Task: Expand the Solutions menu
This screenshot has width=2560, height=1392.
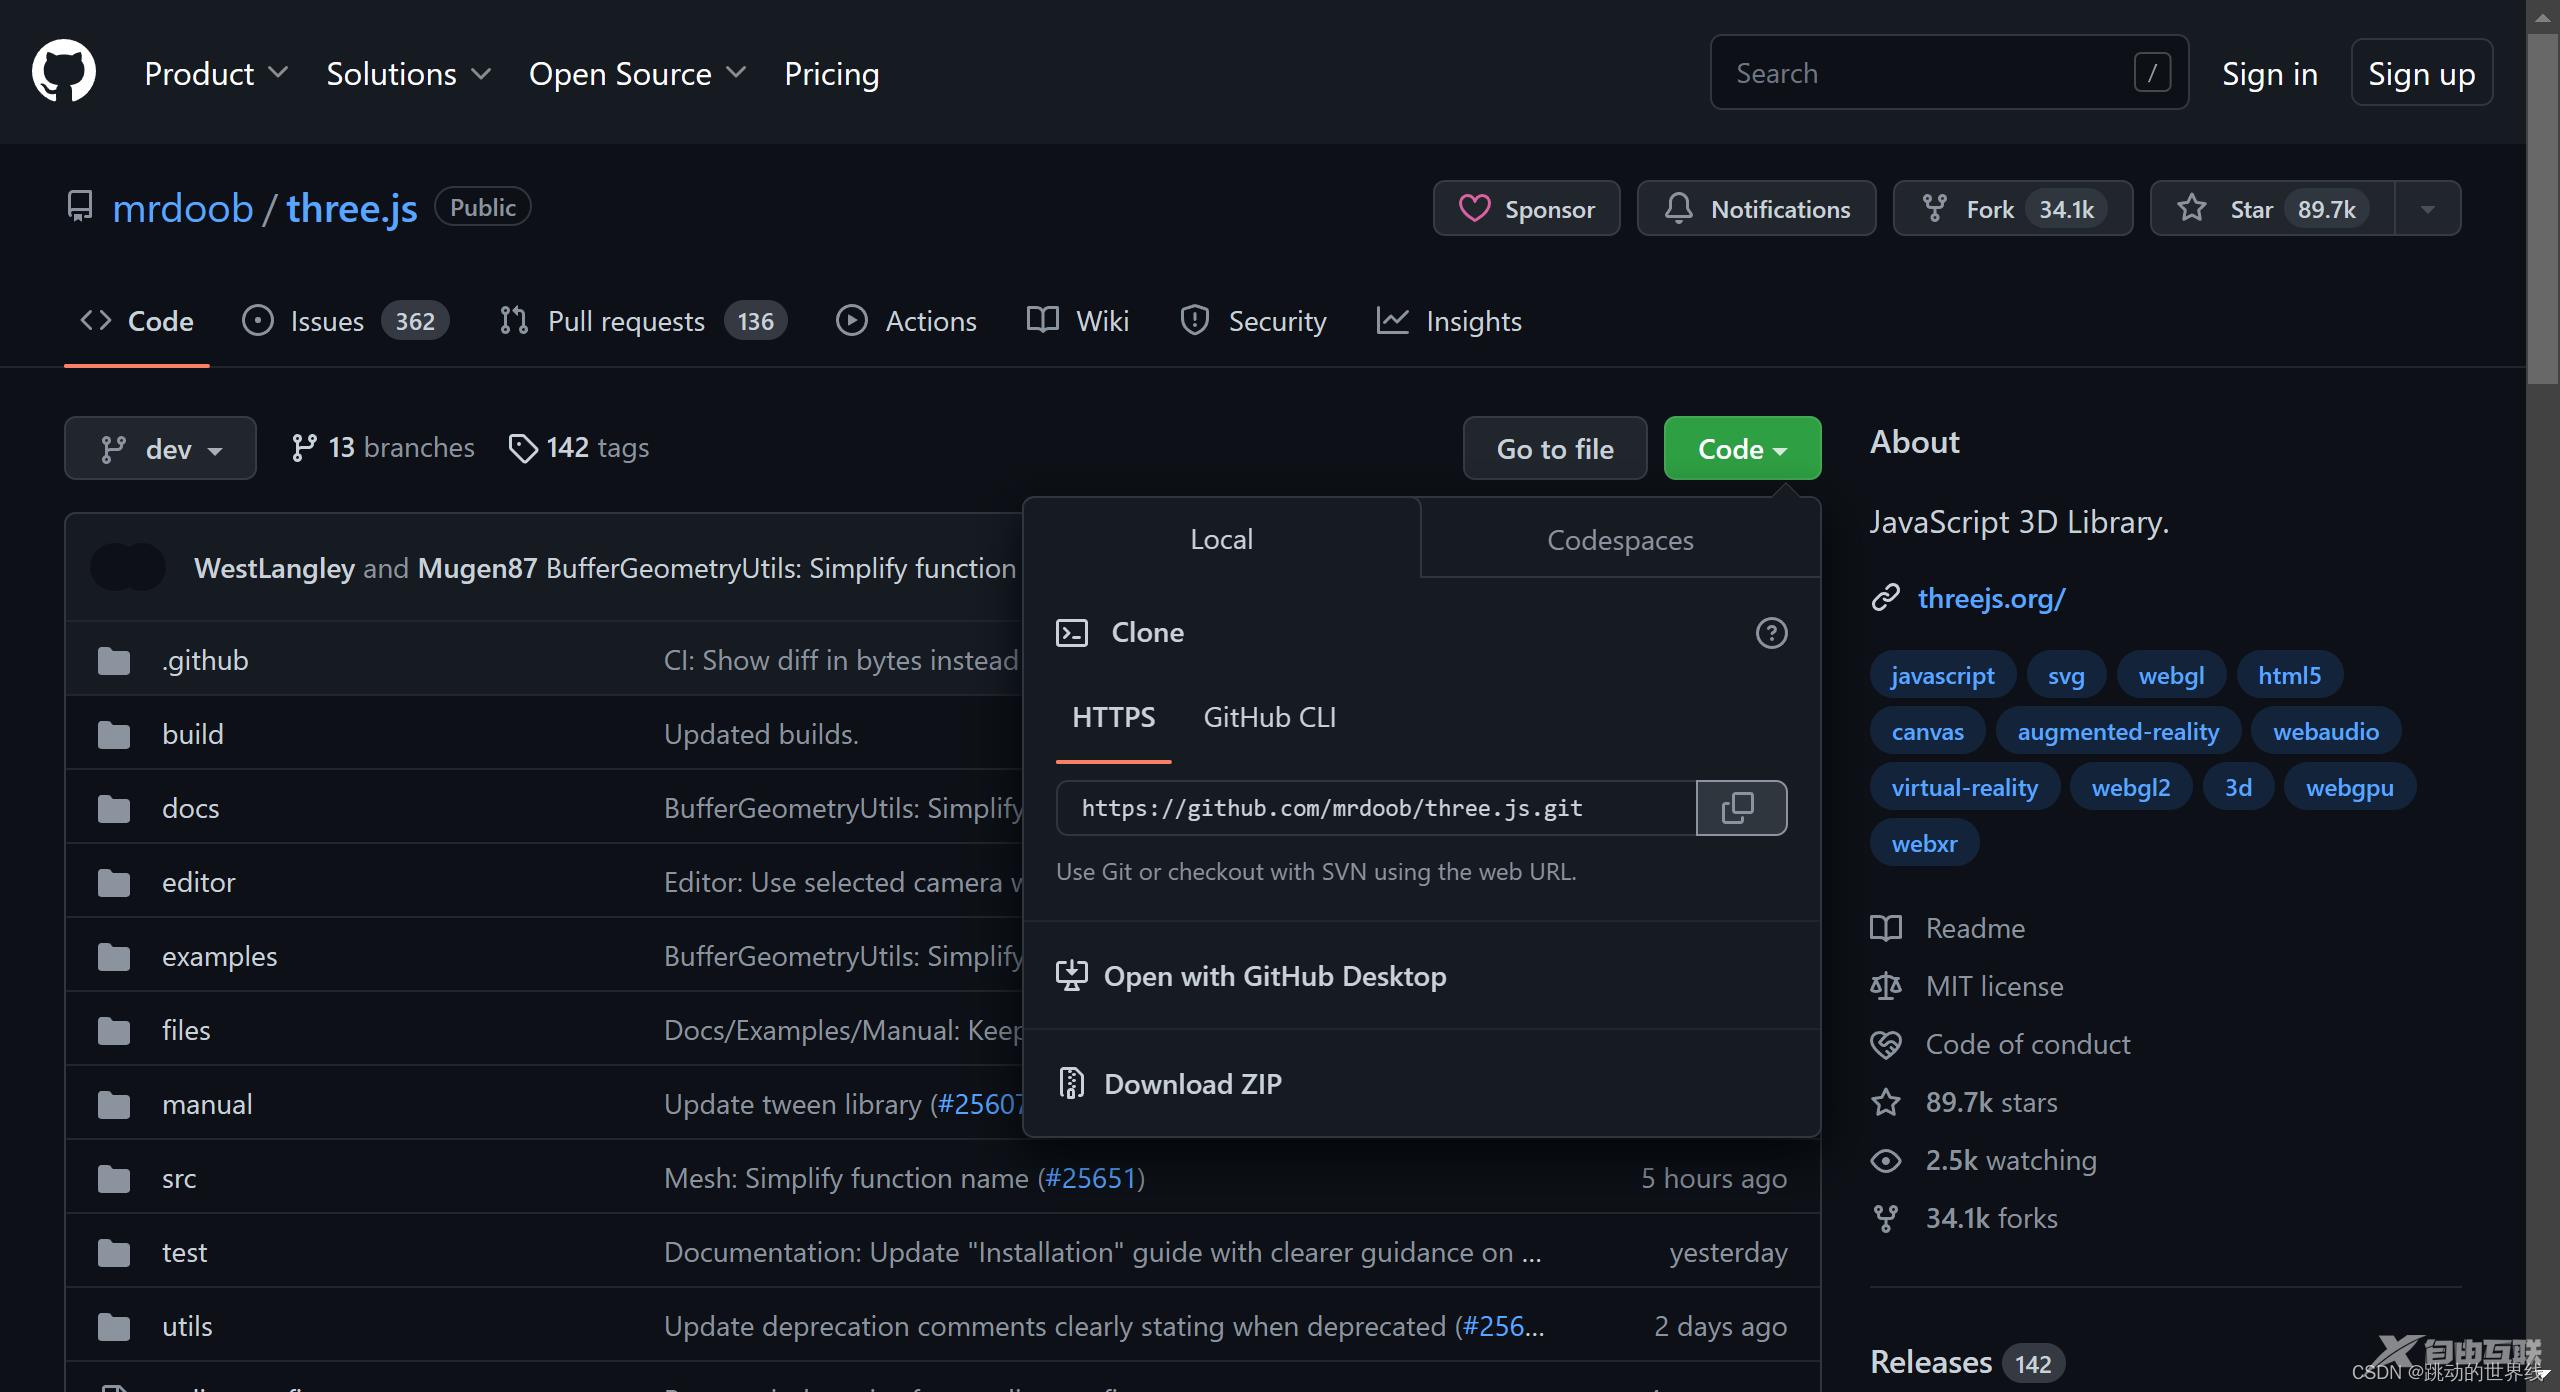Action: click(408, 73)
